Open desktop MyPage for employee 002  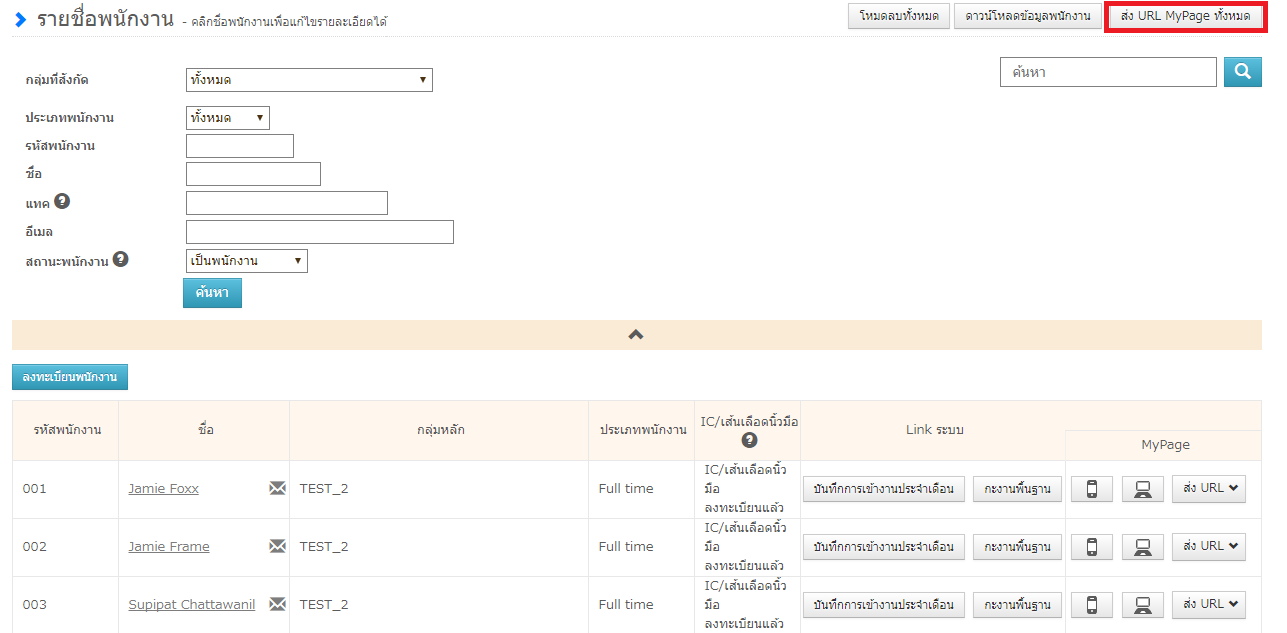coord(1142,547)
